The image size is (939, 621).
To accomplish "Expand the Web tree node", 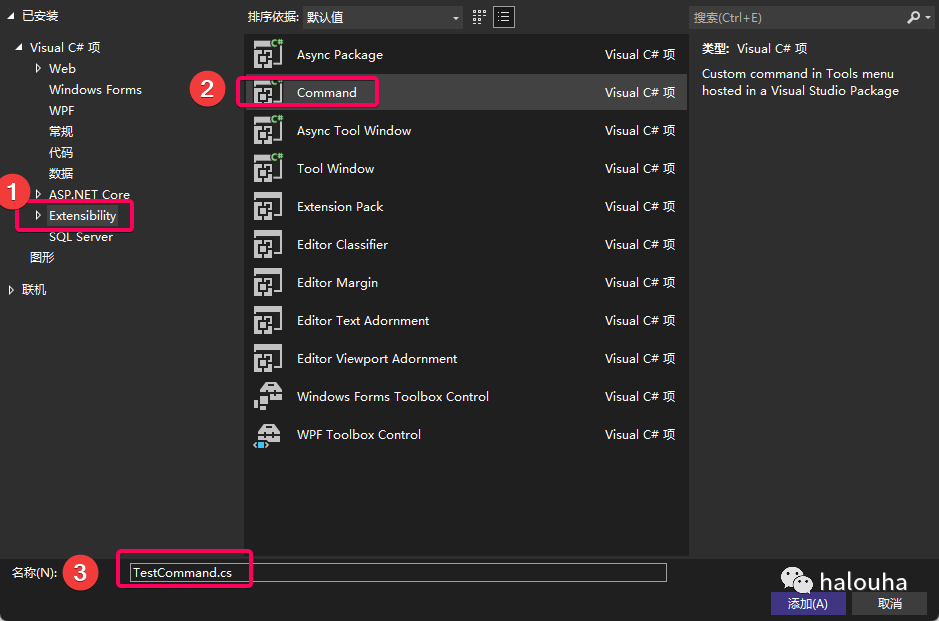I will coord(38,68).
